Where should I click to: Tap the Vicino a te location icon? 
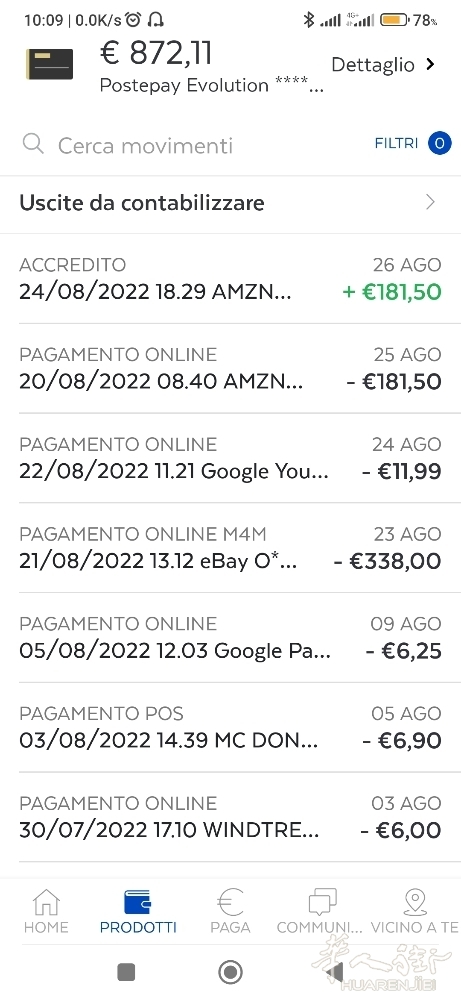pyautogui.click(x=415, y=902)
